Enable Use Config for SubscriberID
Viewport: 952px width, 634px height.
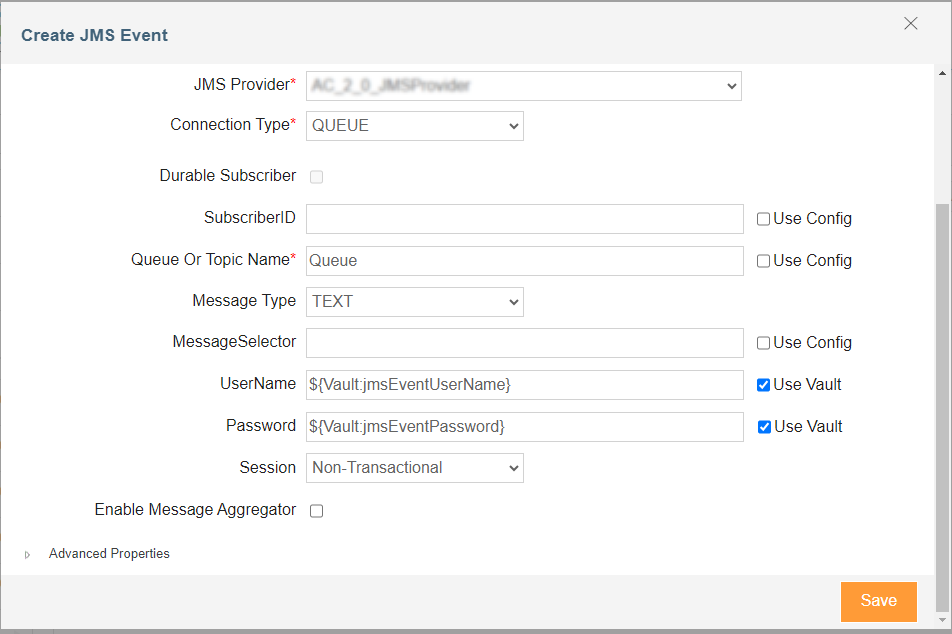point(763,219)
